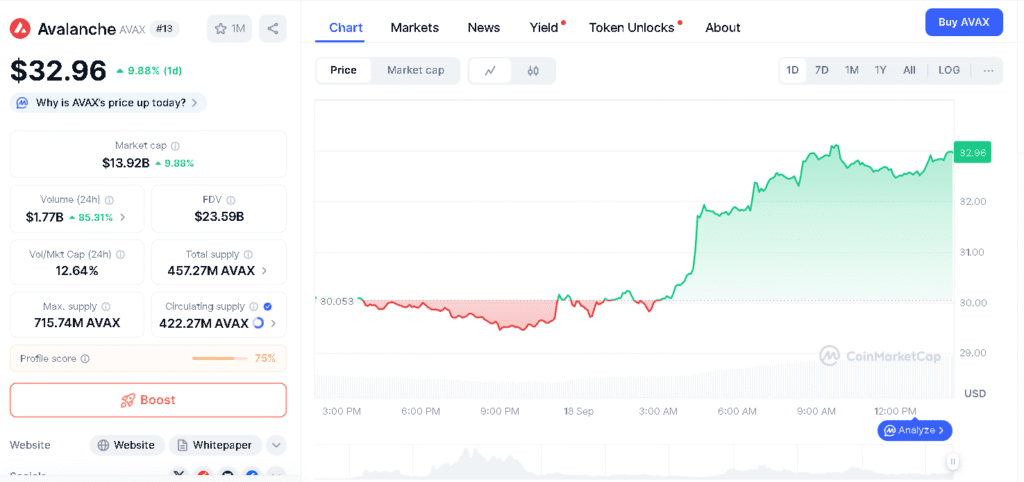Open the News tab
The image size is (1024, 482).
[484, 27]
